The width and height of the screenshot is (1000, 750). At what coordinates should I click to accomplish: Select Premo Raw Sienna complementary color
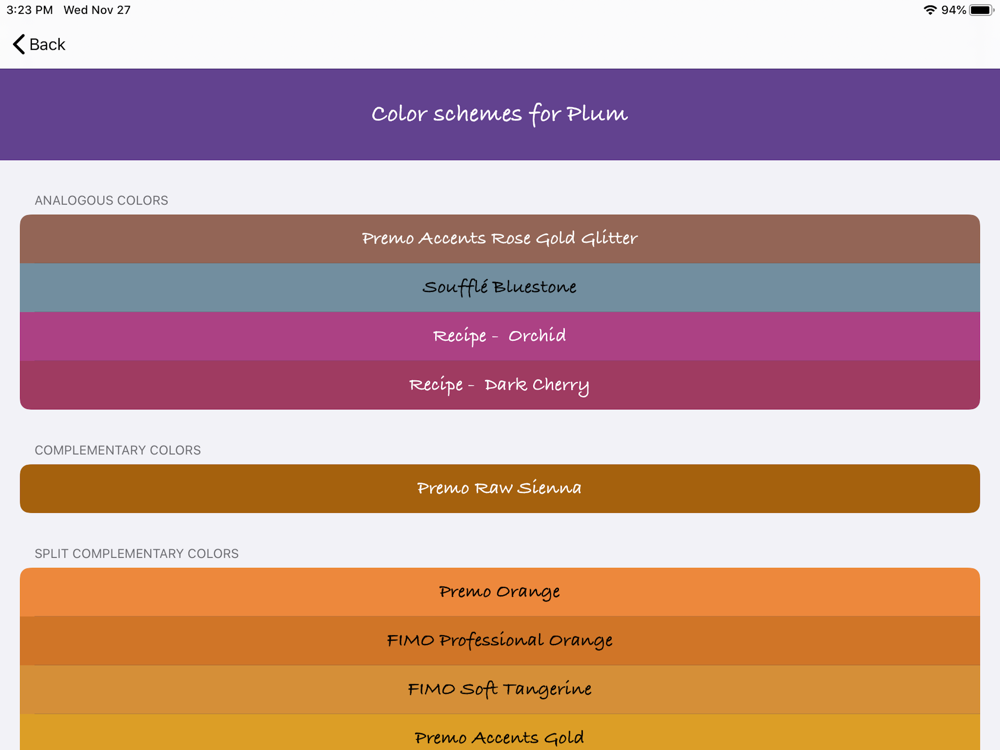[500, 489]
